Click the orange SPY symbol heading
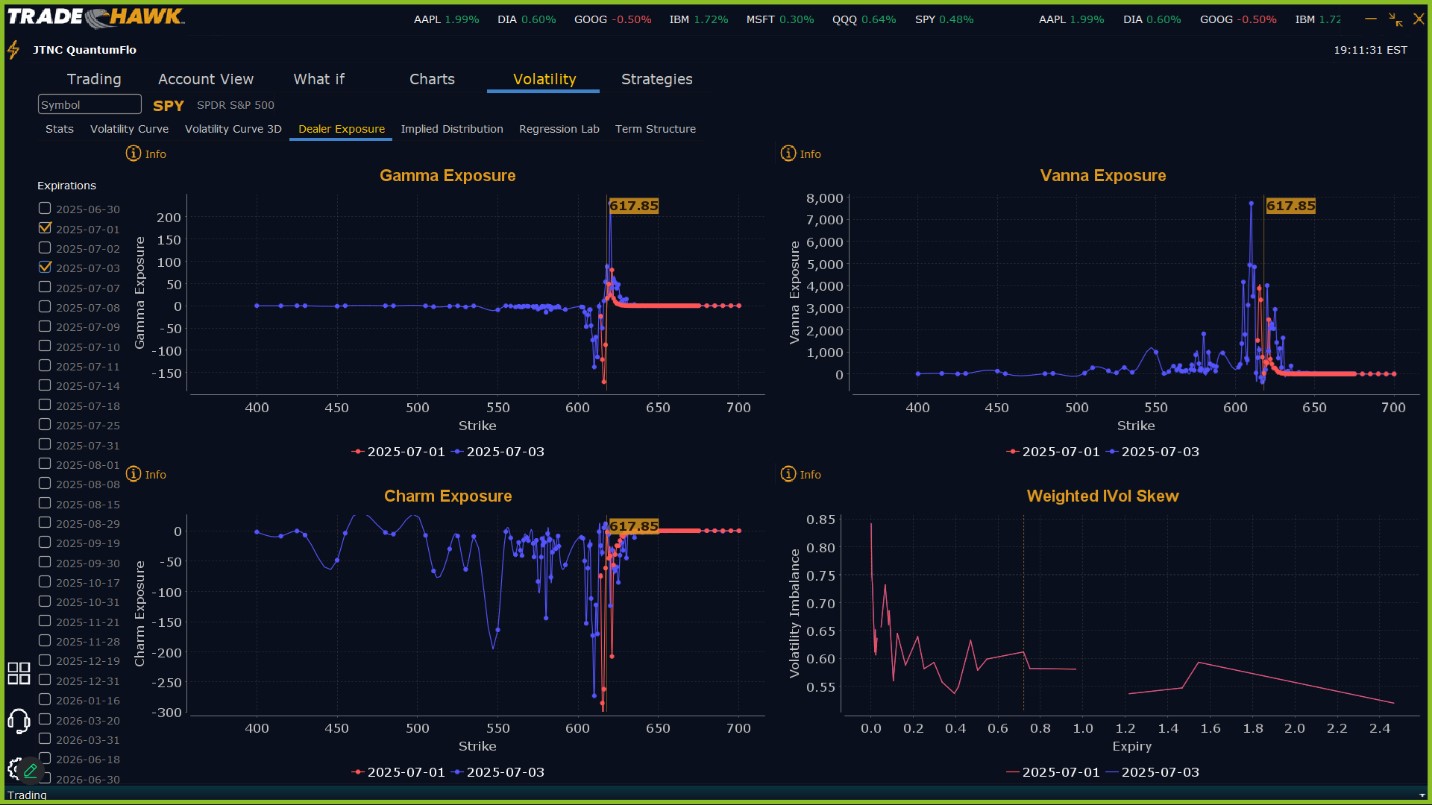1432x805 pixels. tap(169, 105)
